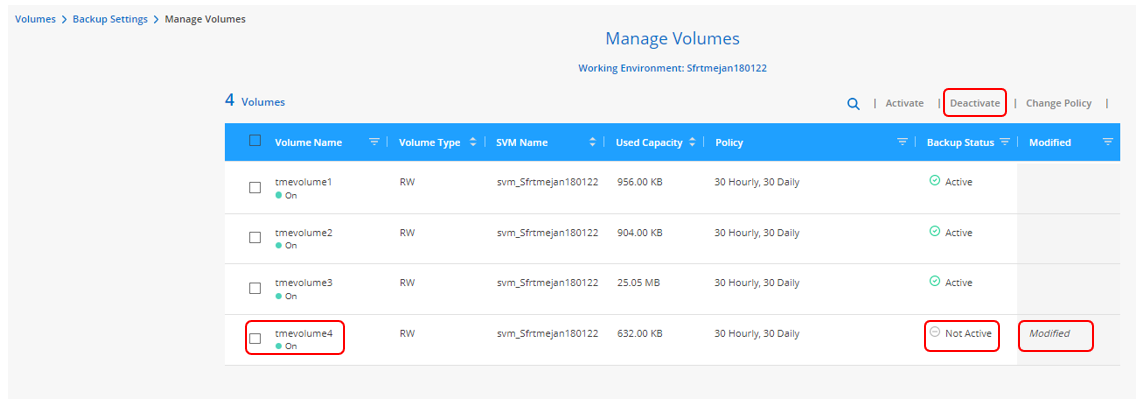Screen dimensions: 1145x410
Task: Click the Volume Type column header
Action: [x=429, y=143]
